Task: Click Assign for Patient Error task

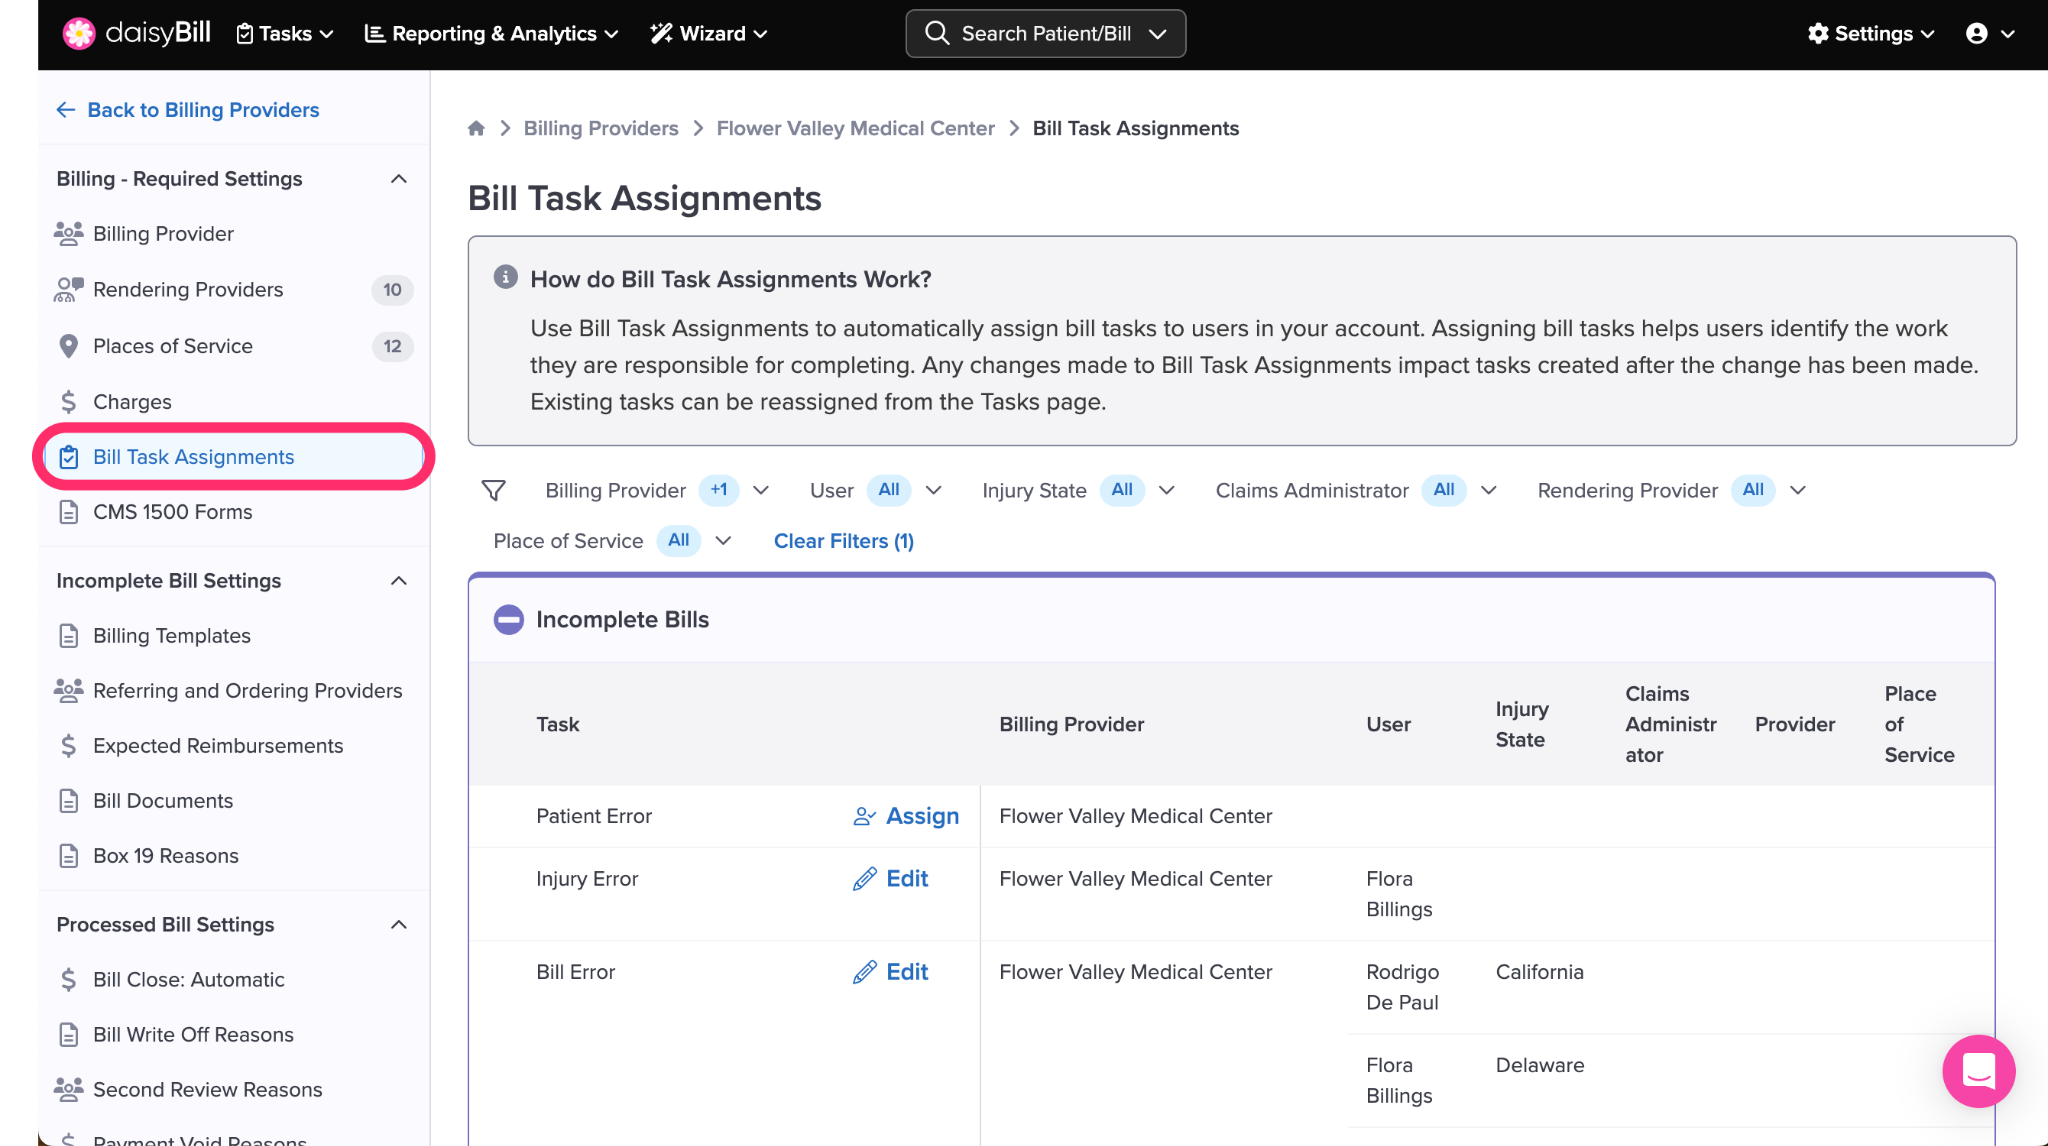Action: click(x=906, y=816)
